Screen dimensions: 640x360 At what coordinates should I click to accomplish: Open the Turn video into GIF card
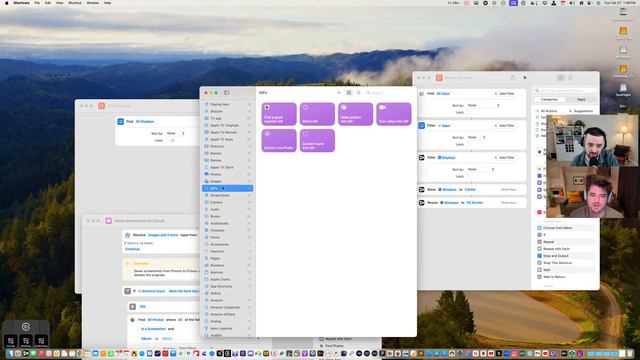[393, 114]
